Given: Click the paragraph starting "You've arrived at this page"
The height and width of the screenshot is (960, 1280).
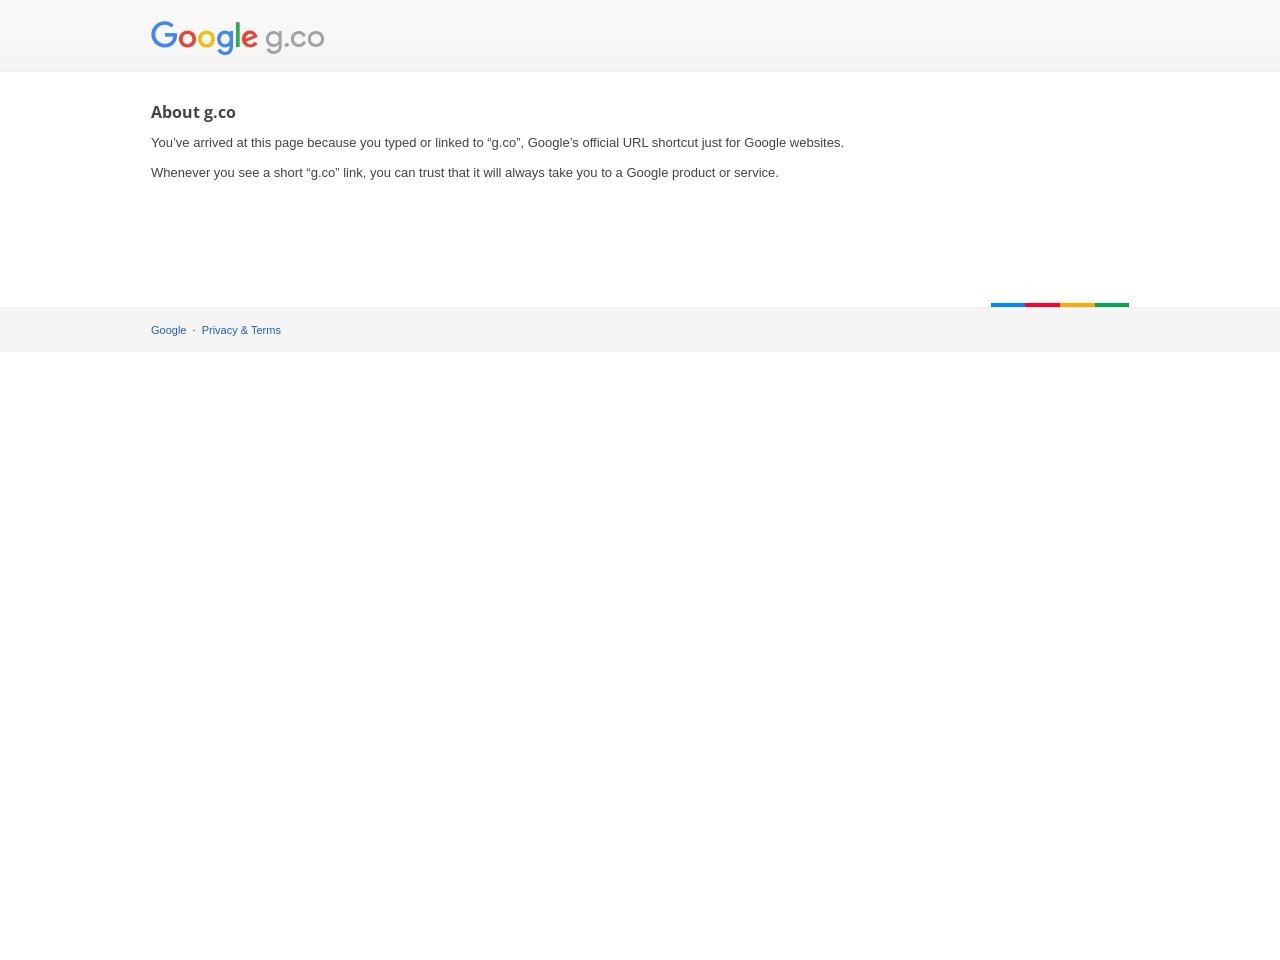Looking at the screenshot, I should [497, 143].
